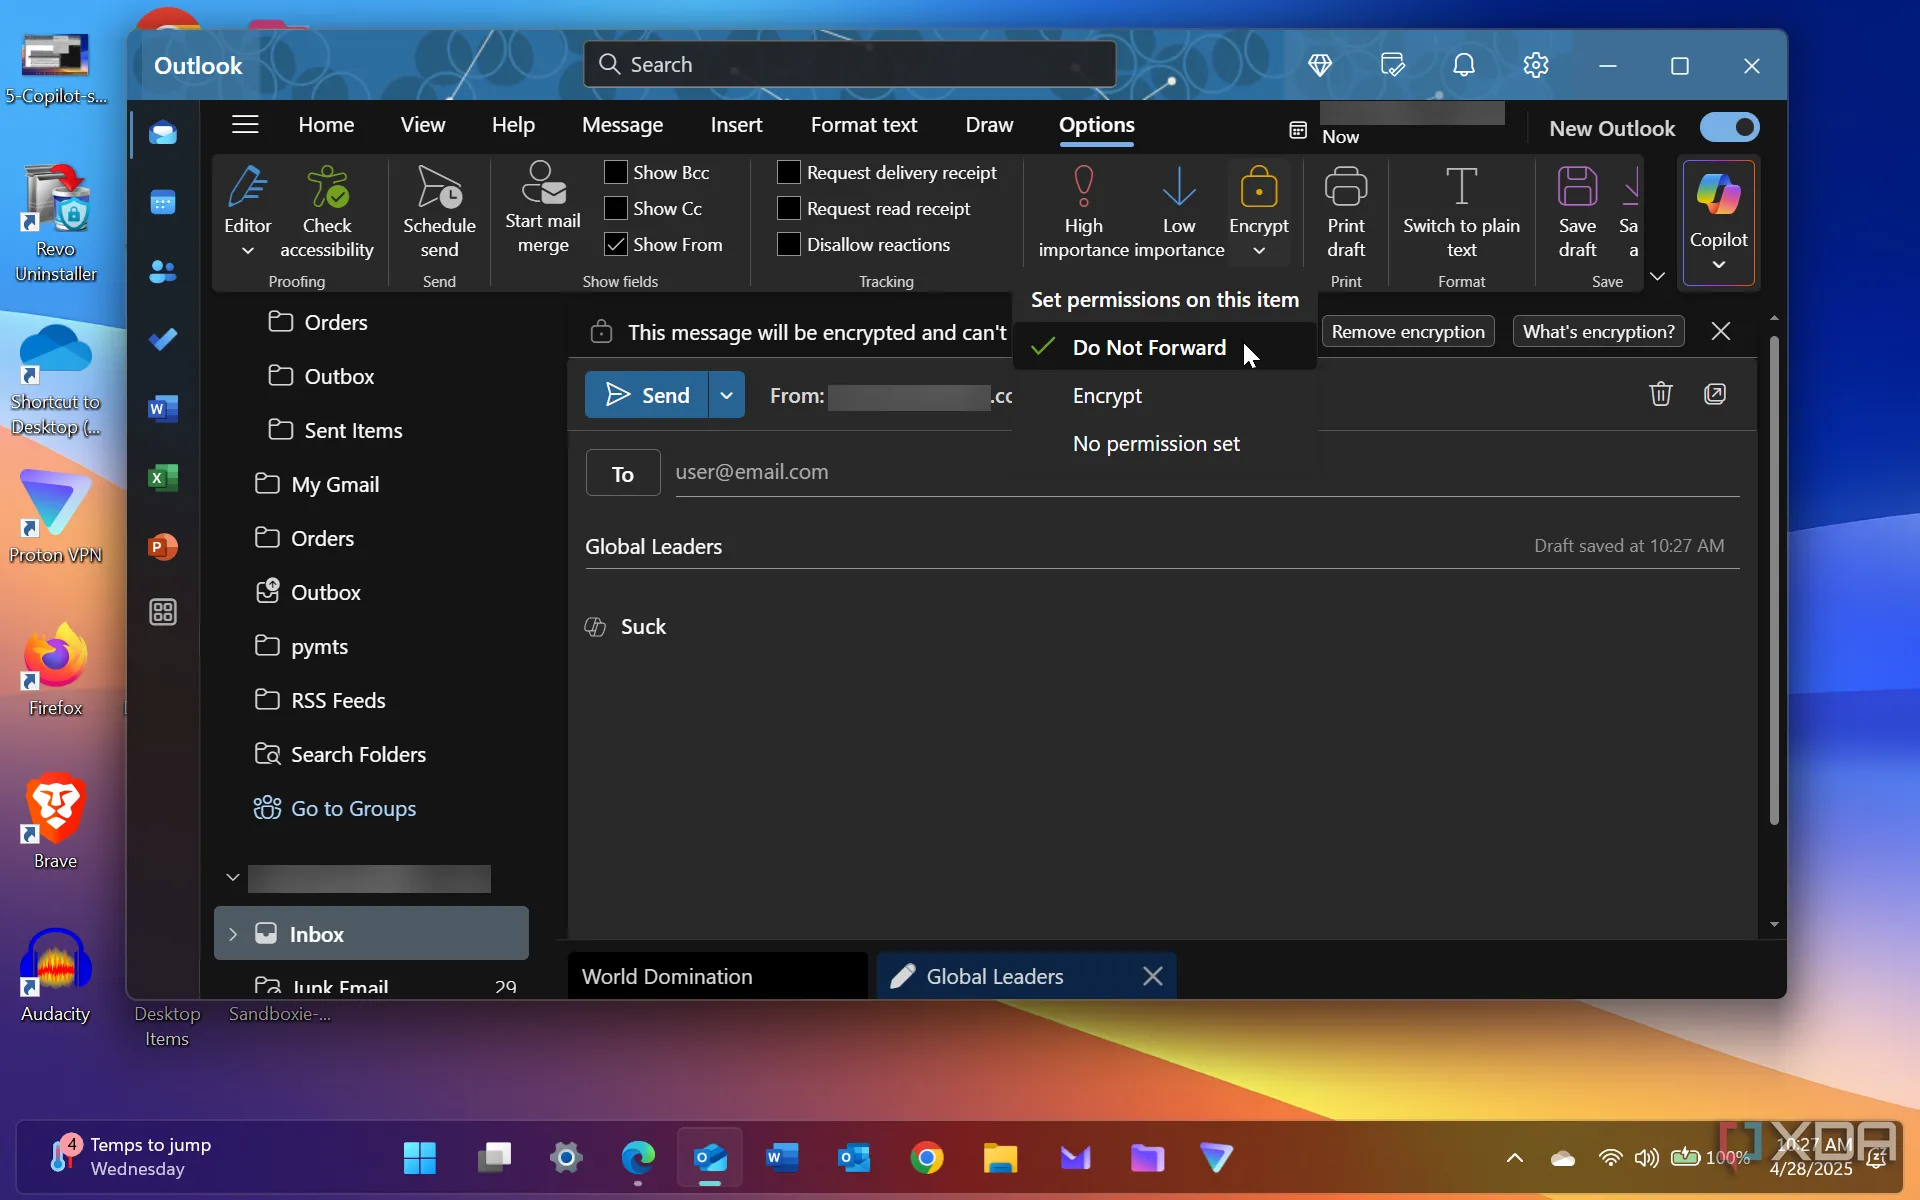Open the Send options dropdown arrow
The height and width of the screenshot is (1200, 1920).
tap(727, 395)
